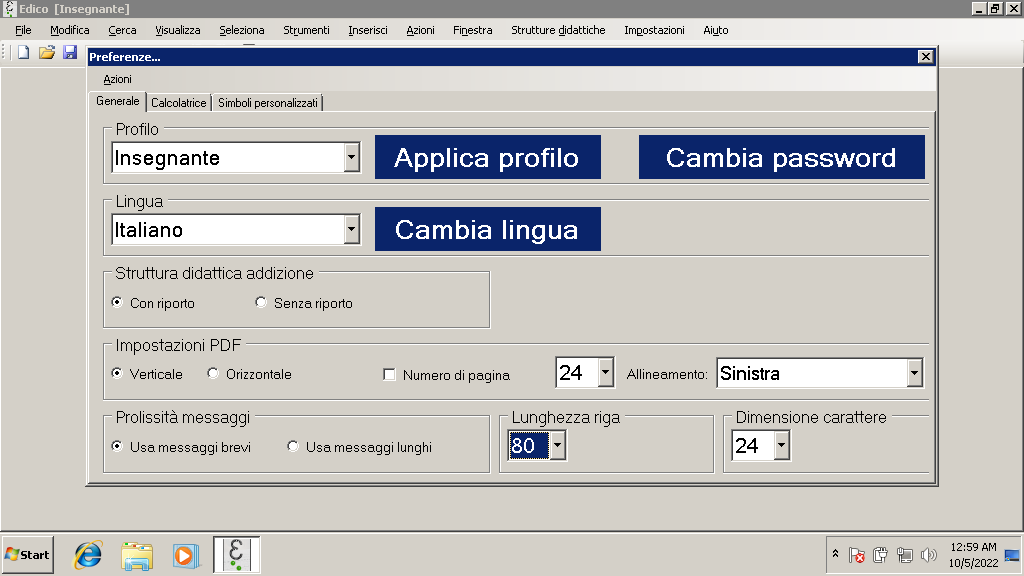Open the Azioni menu in main menu bar
Screen dimensions: 1024x576
(420, 30)
